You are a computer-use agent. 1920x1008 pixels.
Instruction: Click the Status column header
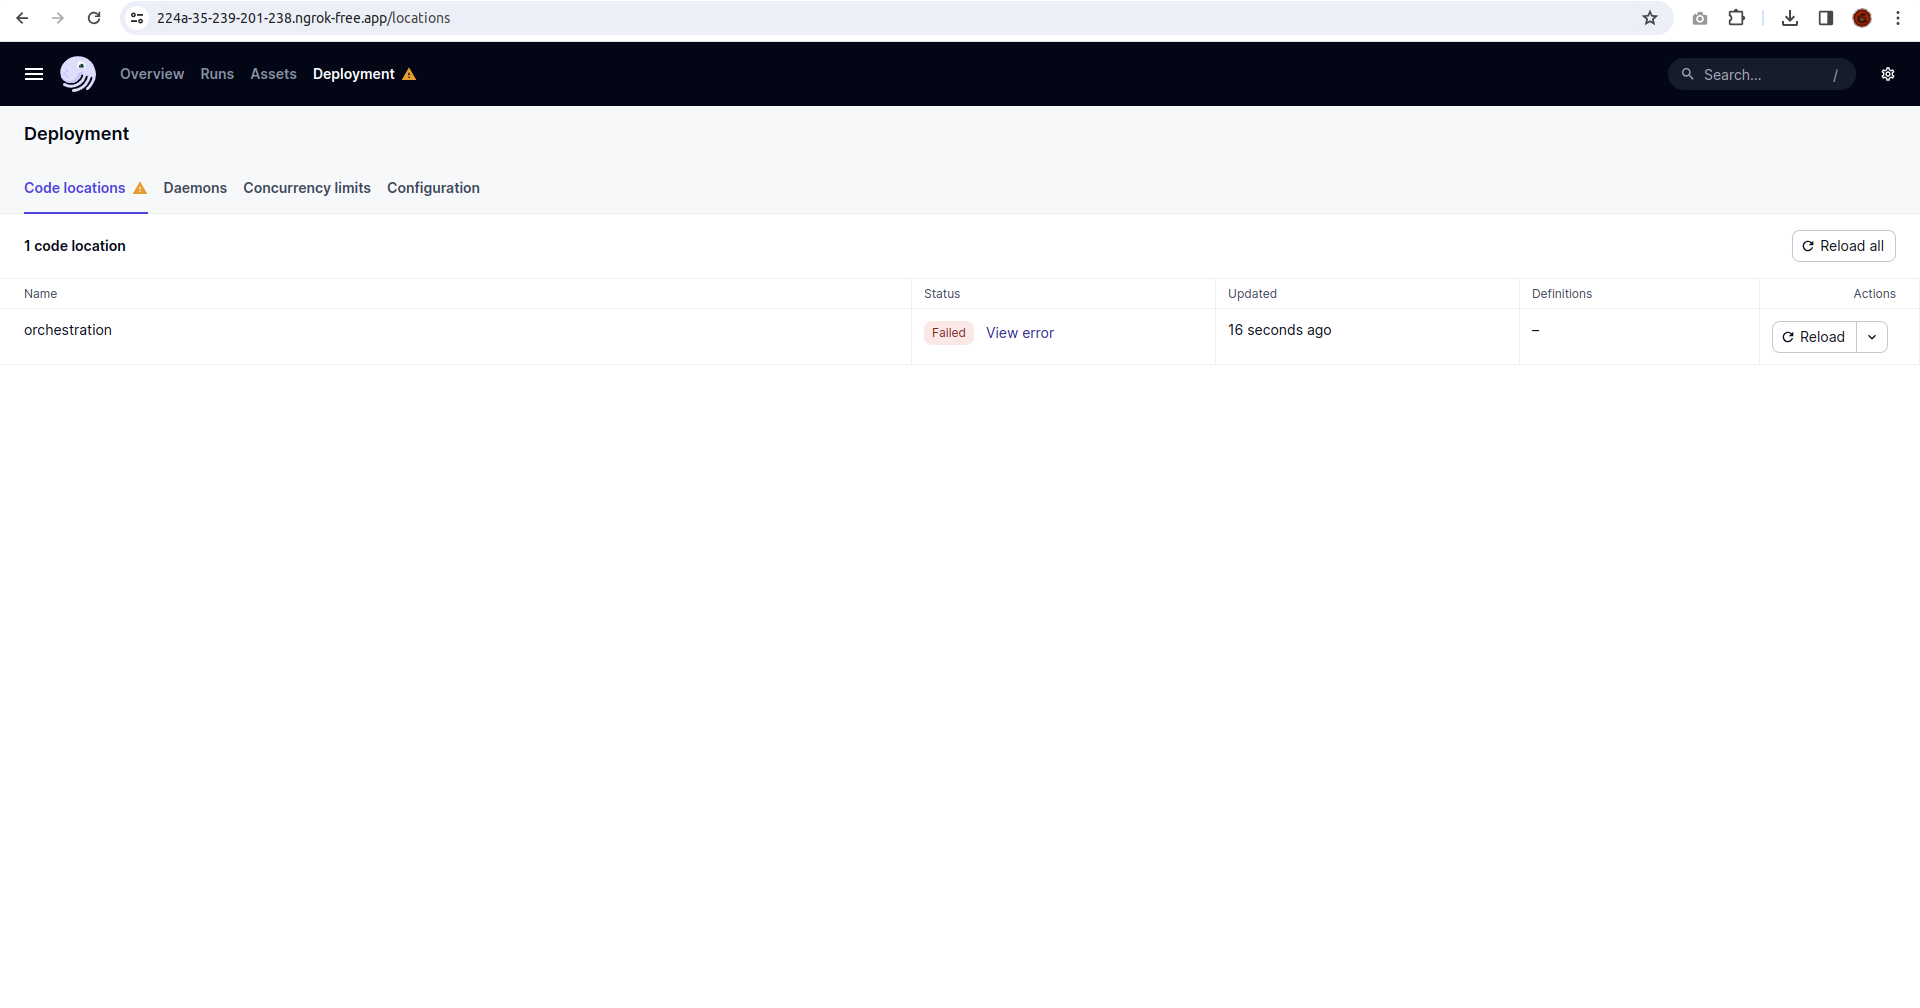pos(942,294)
